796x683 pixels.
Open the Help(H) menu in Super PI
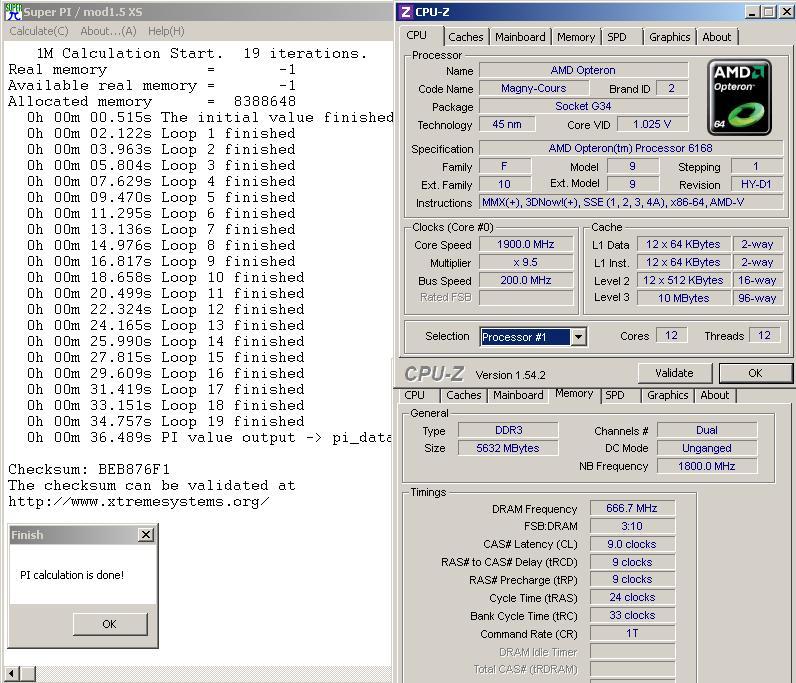[x=166, y=31]
